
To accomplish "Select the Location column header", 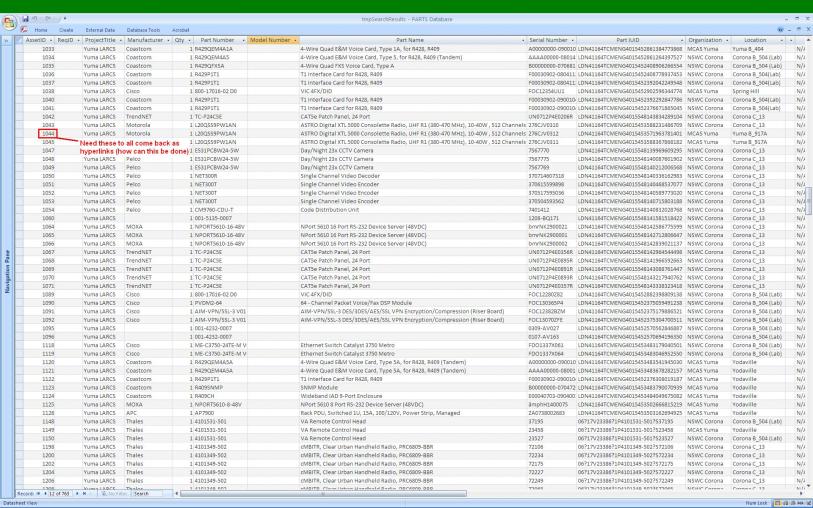I will point(758,40).
